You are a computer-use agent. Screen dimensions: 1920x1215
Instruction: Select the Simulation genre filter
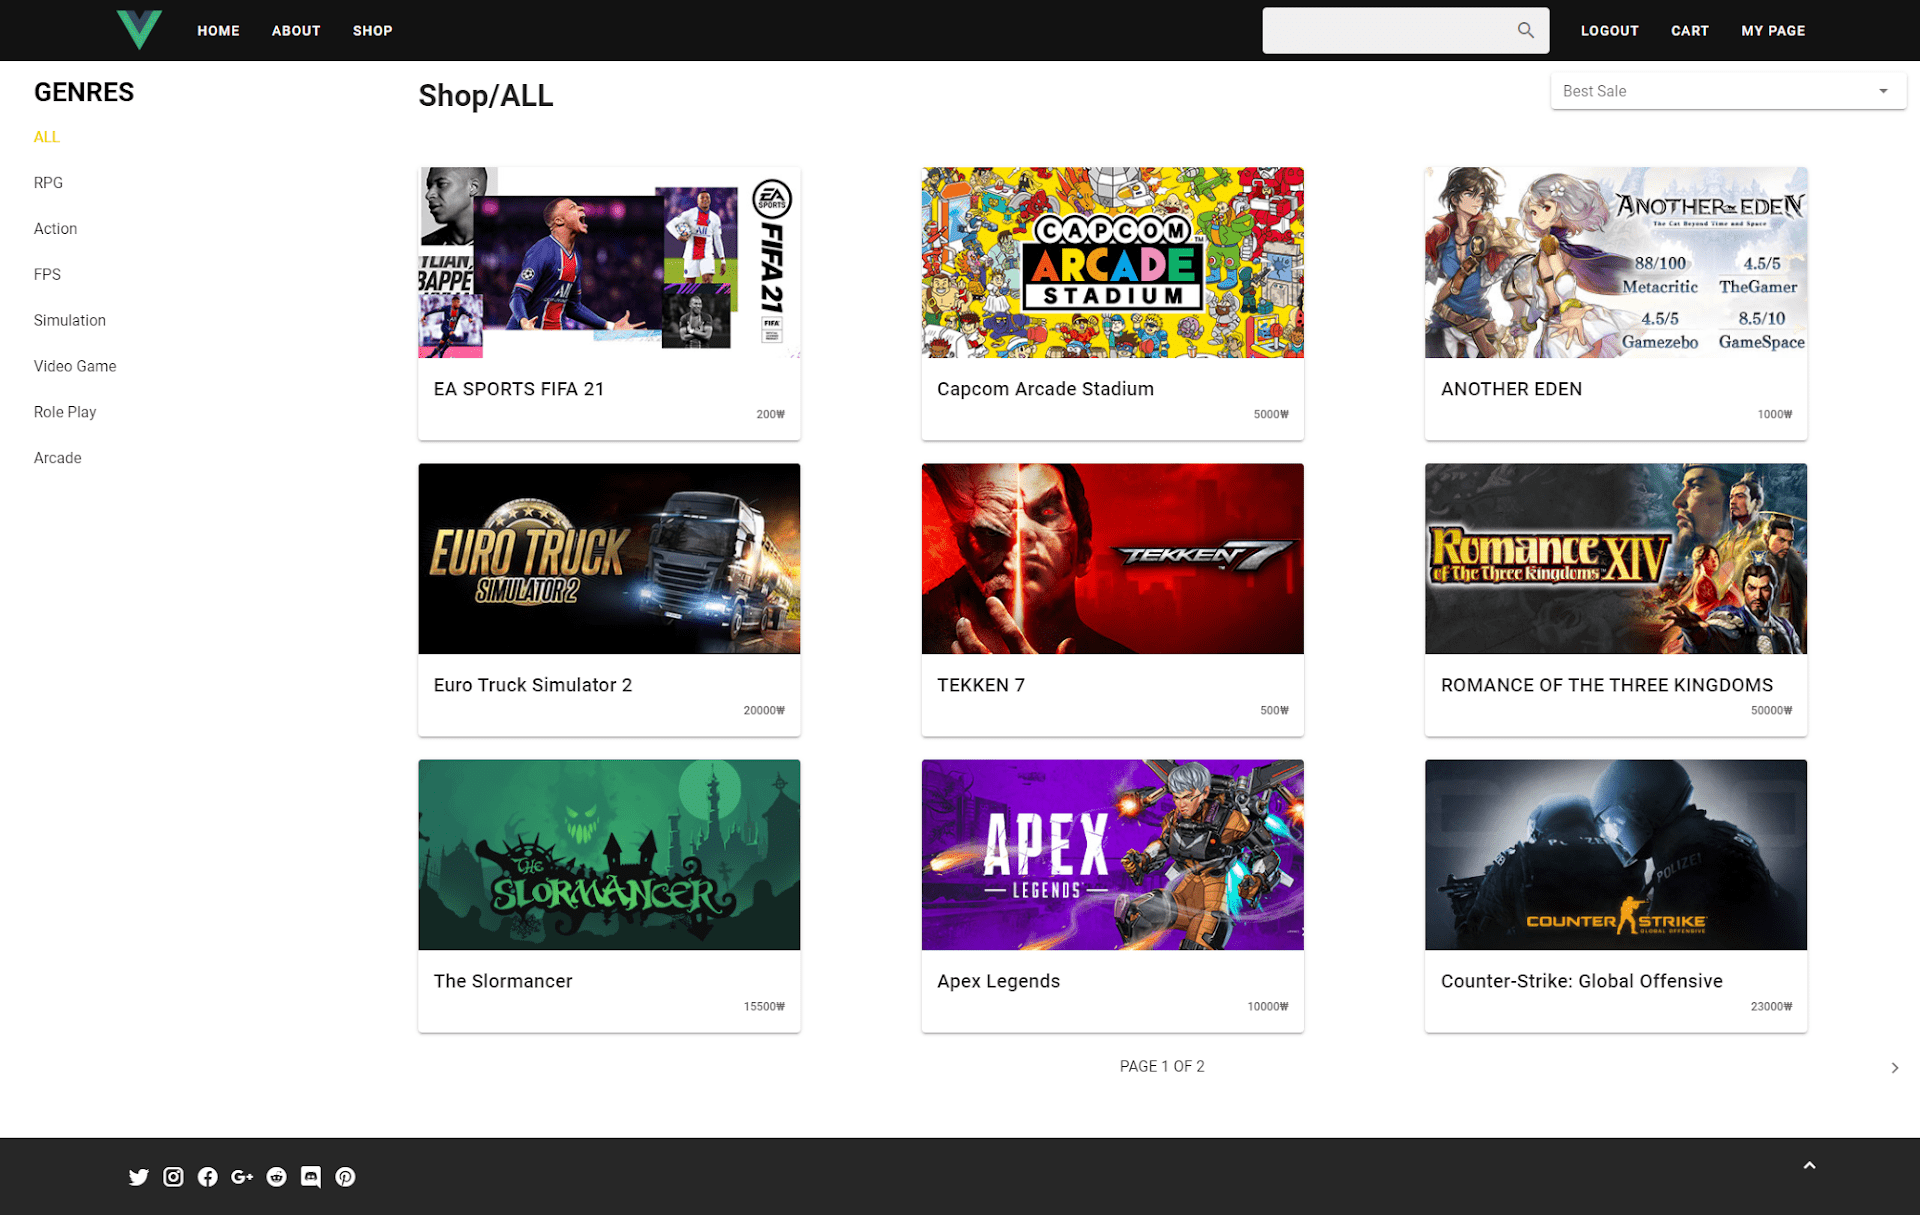(x=70, y=320)
